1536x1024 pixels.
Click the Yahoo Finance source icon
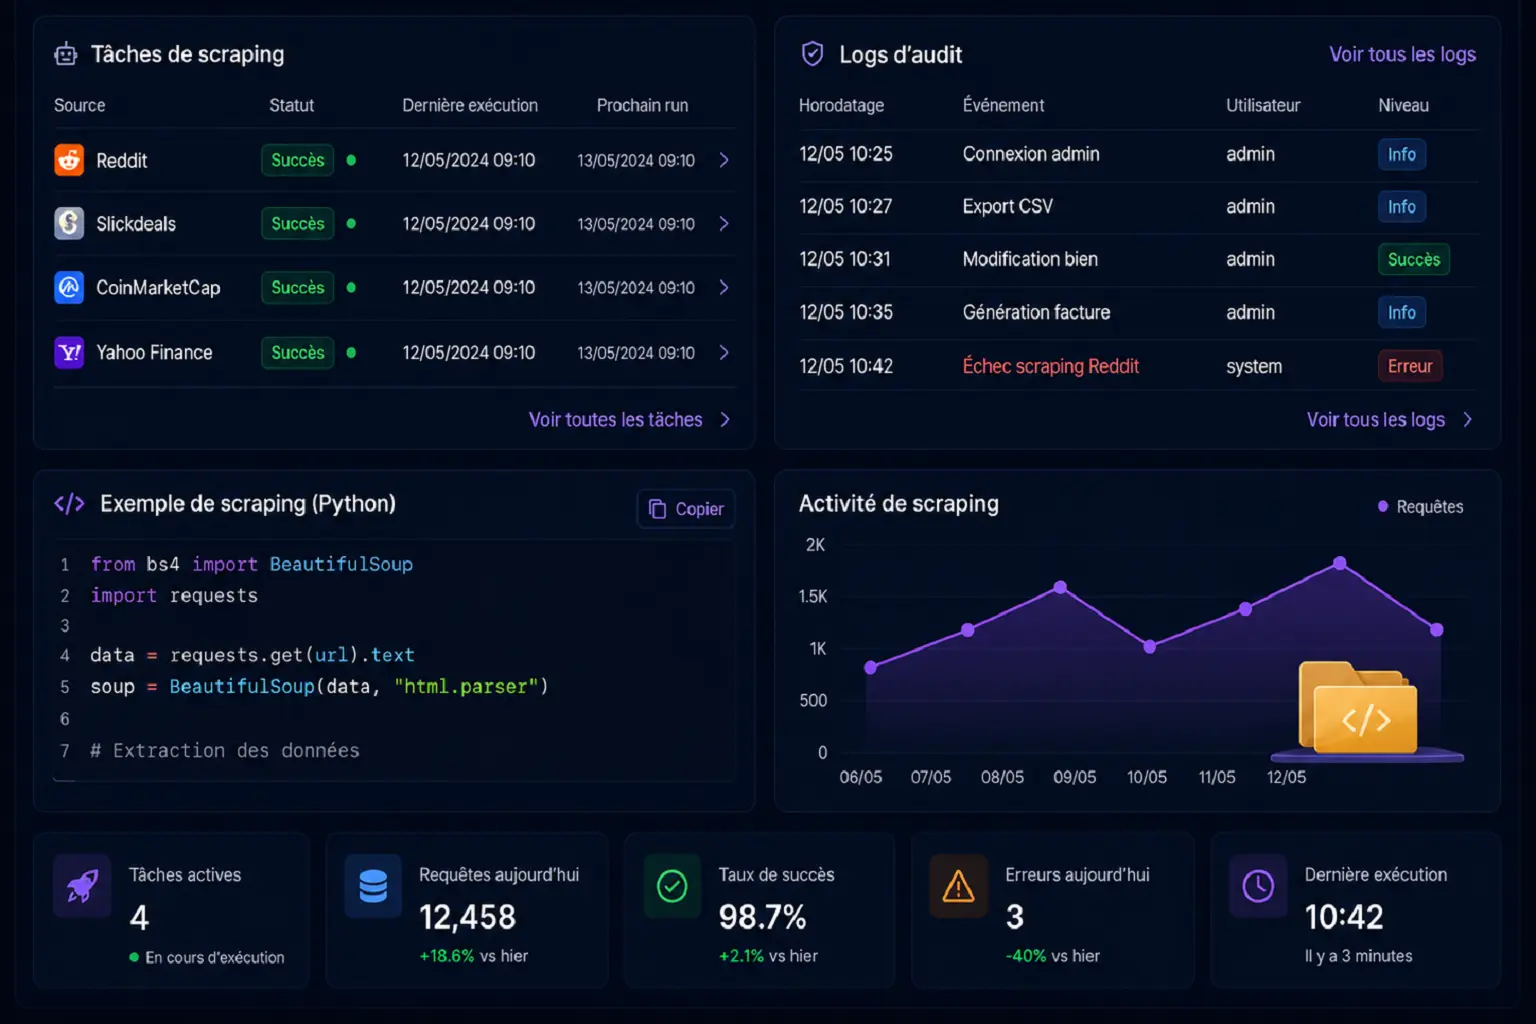(x=69, y=352)
